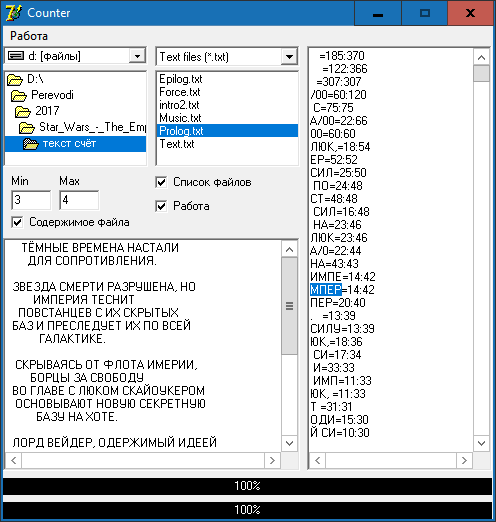Click the result line ЛЮК=23:46

tap(339, 238)
